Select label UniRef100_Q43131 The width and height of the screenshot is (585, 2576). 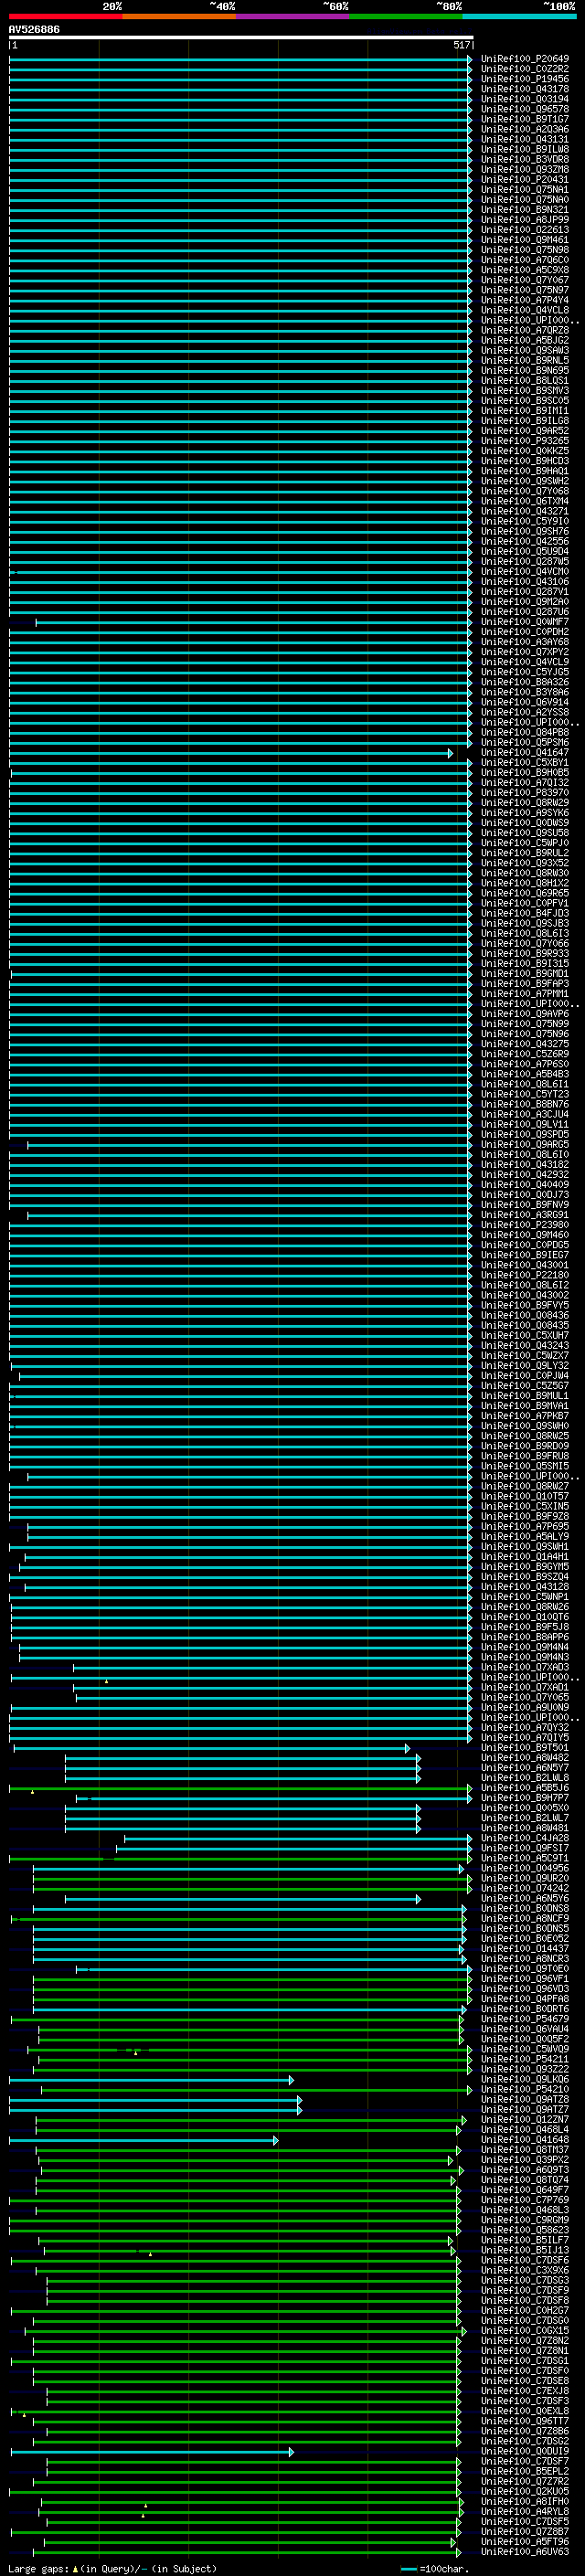pos(524,139)
